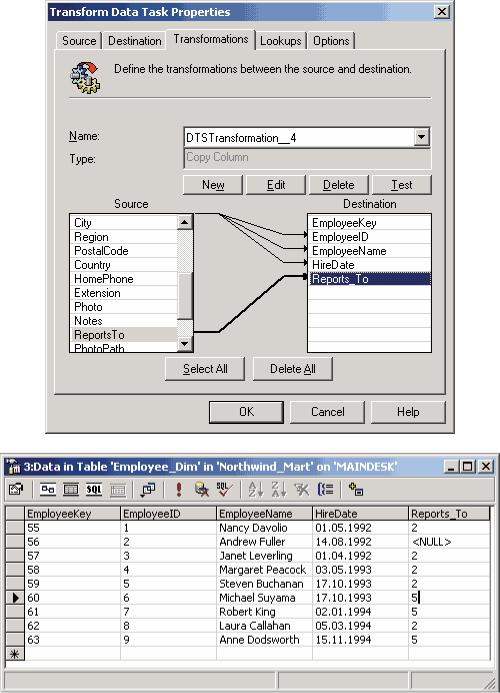Click the 02.01.1994 hire date cell

(x=360, y=612)
